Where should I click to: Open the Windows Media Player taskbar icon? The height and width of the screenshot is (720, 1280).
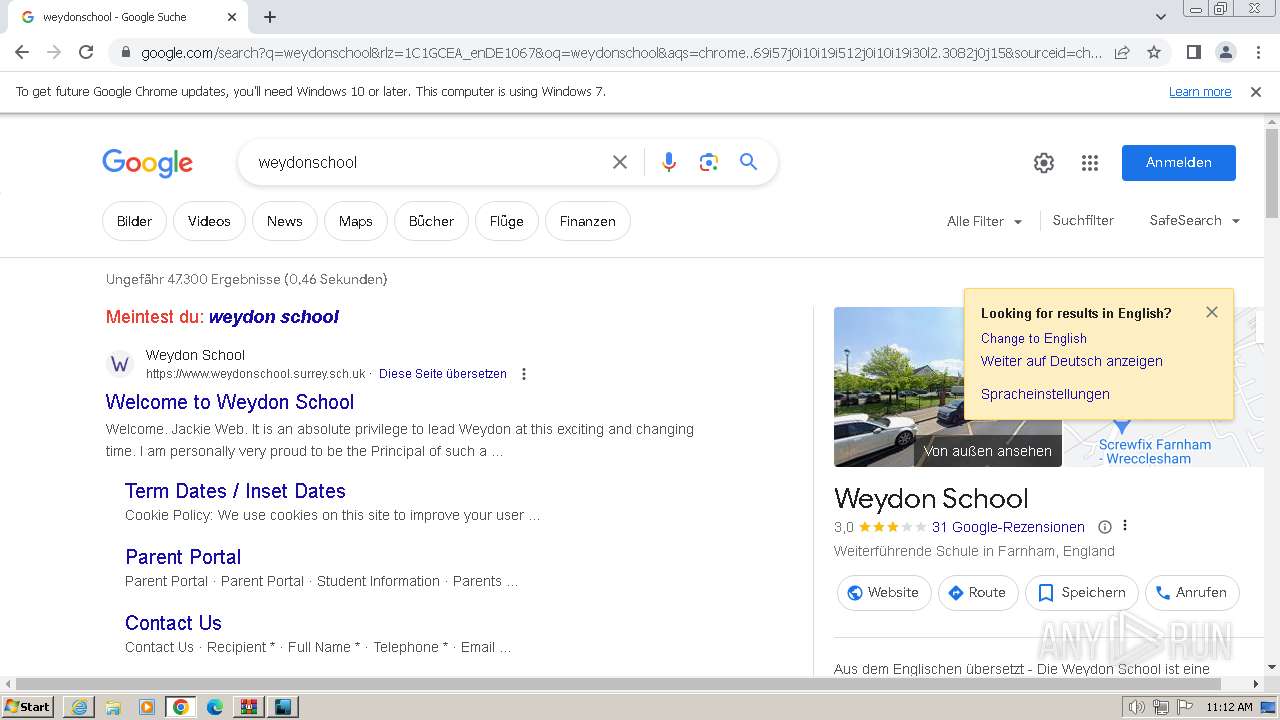(x=147, y=706)
